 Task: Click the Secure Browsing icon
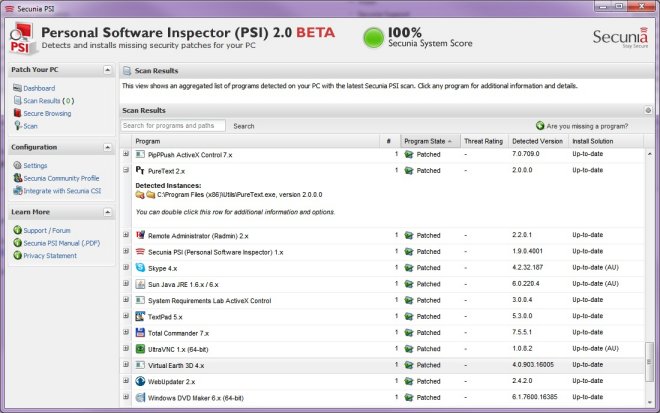(16, 114)
